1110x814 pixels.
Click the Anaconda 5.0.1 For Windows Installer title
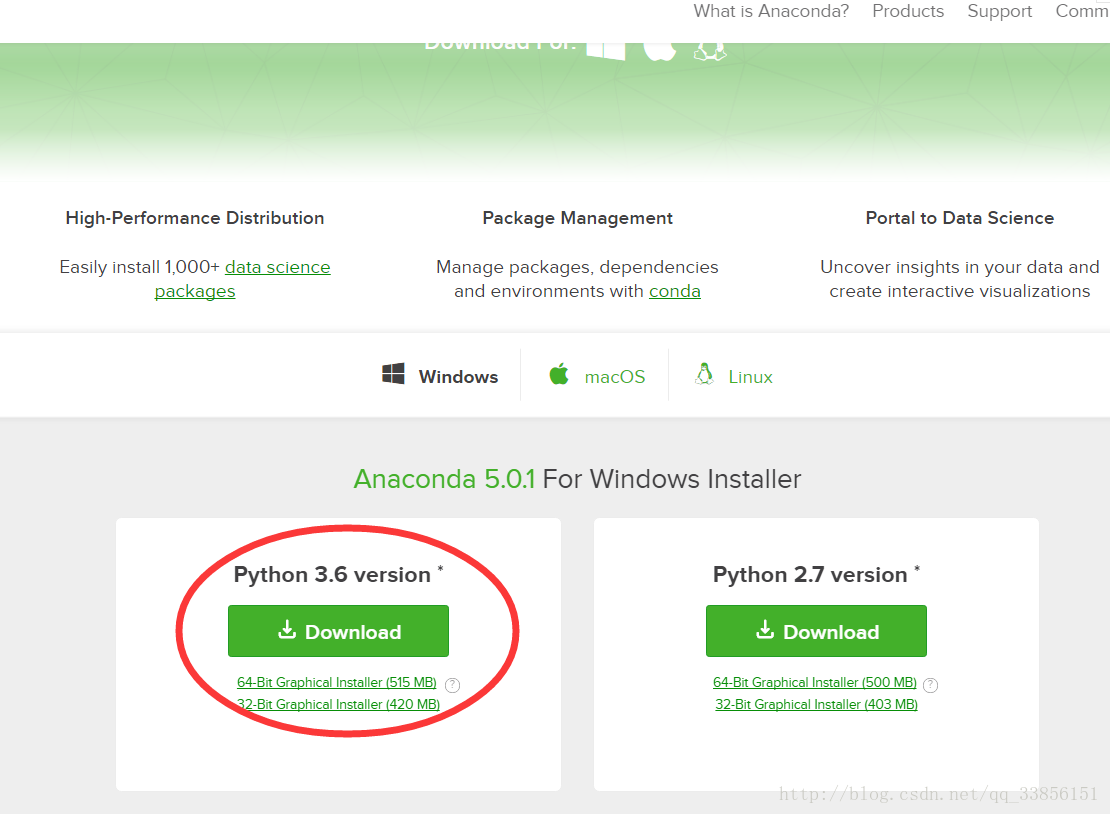[x=577, y=479]
